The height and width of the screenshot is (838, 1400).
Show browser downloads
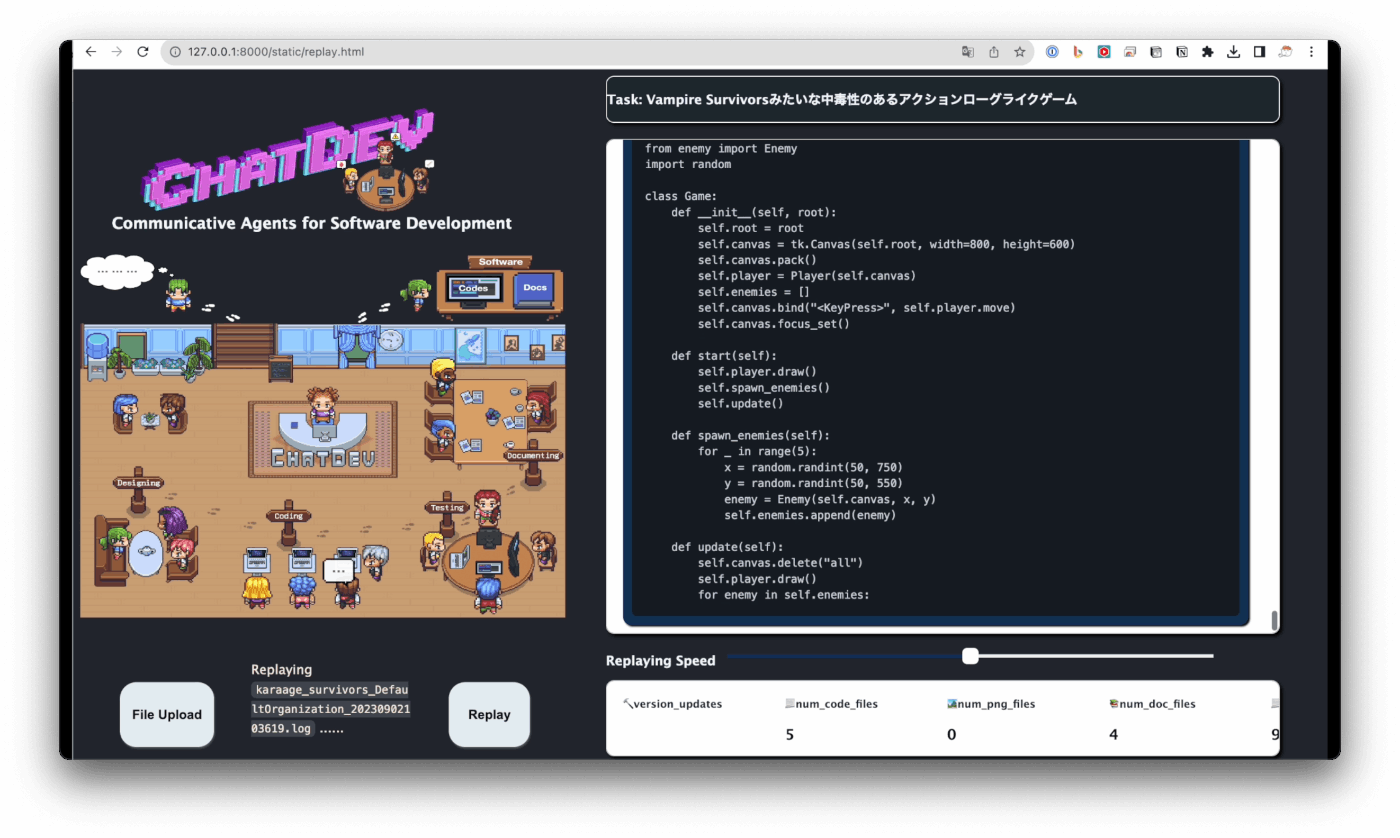pos(1234,51)
